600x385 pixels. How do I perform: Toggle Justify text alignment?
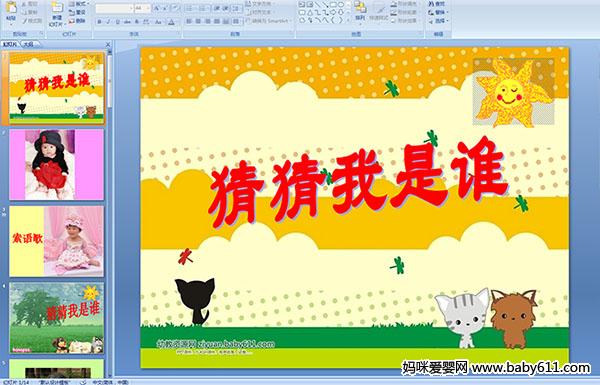(217, 21)
